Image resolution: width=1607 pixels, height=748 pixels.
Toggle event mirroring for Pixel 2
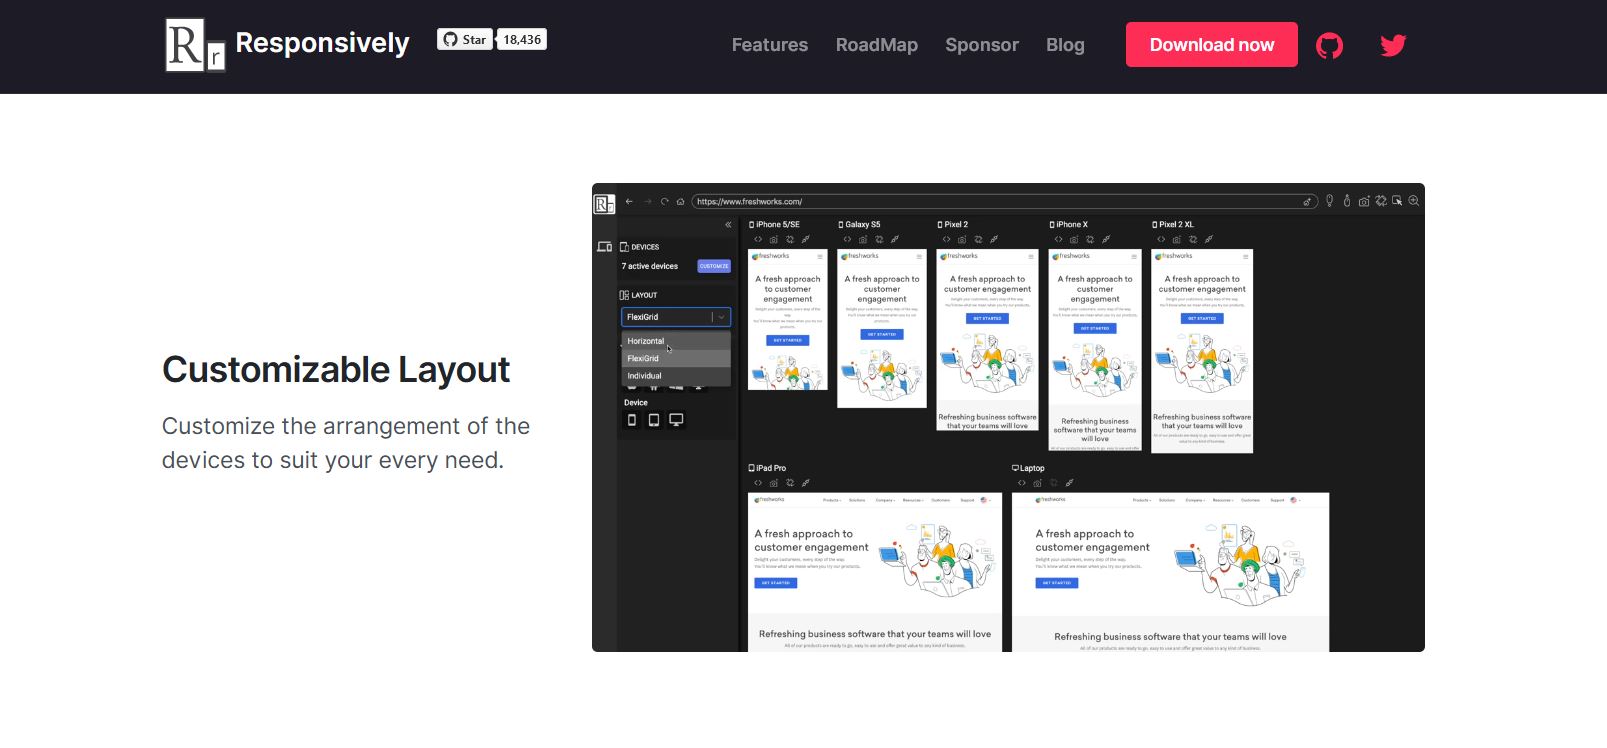(994, 240)
